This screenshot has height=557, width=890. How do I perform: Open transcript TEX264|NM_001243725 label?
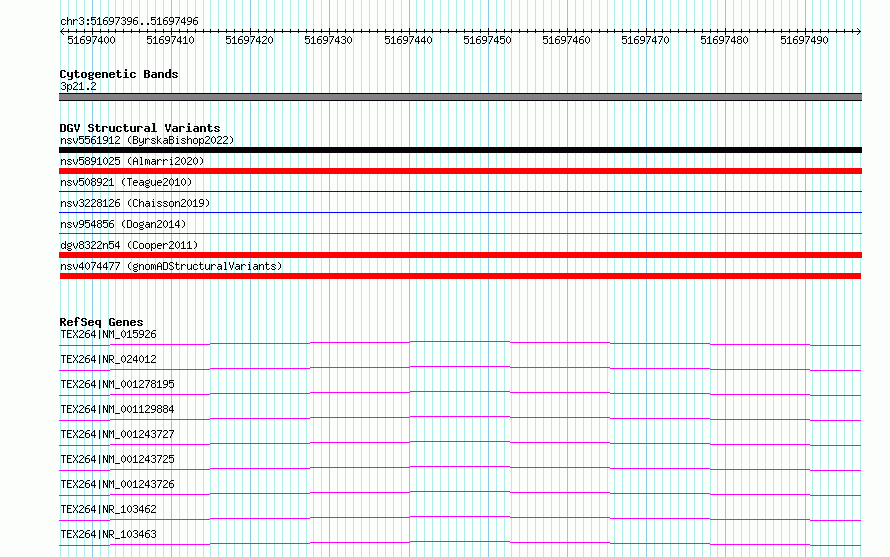point(117,459)
